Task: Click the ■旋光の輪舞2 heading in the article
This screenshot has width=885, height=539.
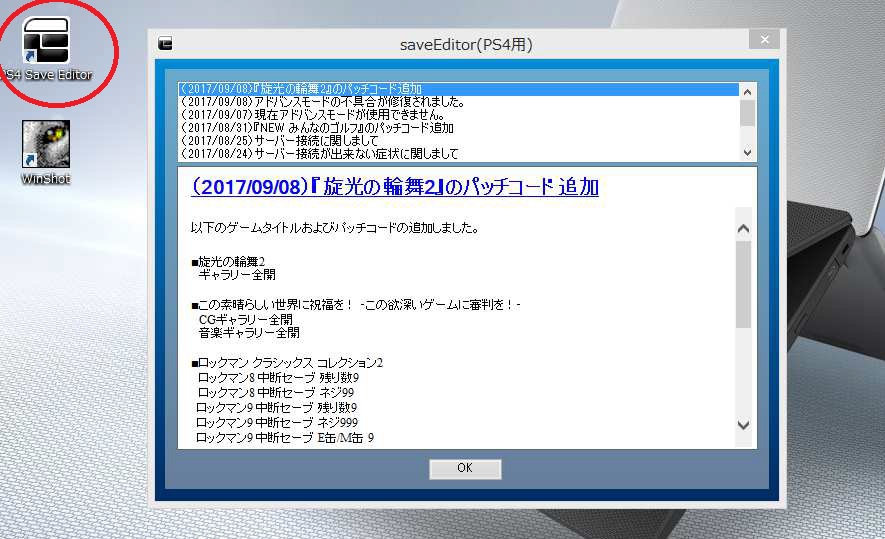Action: click(x=228, y=261)
